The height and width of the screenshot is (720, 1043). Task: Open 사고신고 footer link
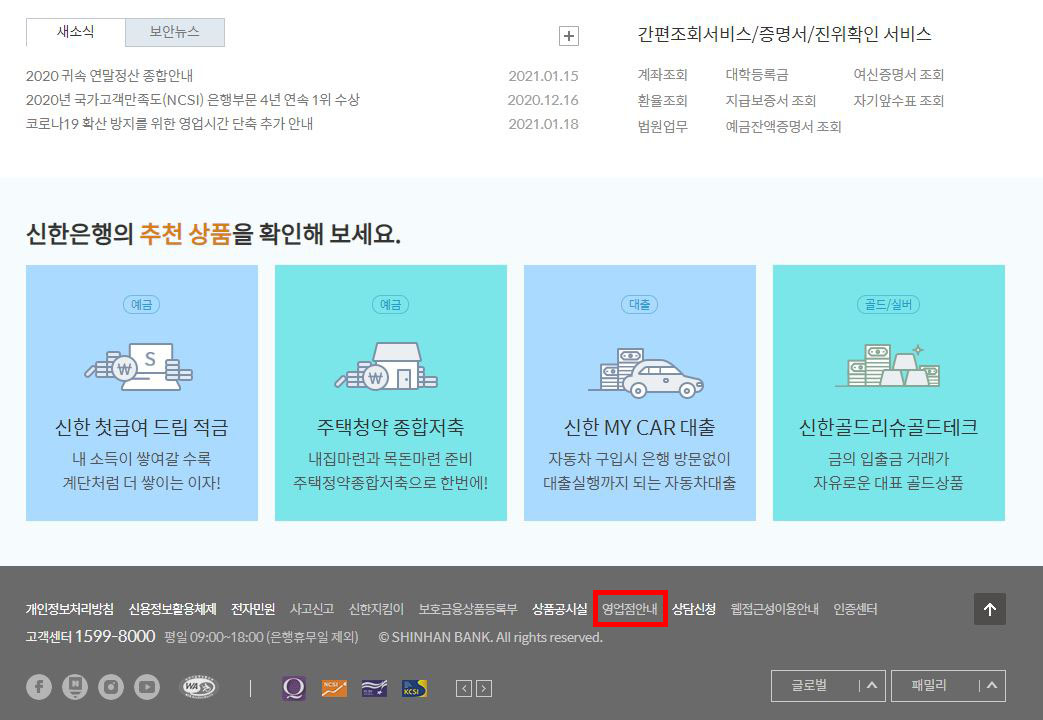pyautogui.click(x=312, y=609)
